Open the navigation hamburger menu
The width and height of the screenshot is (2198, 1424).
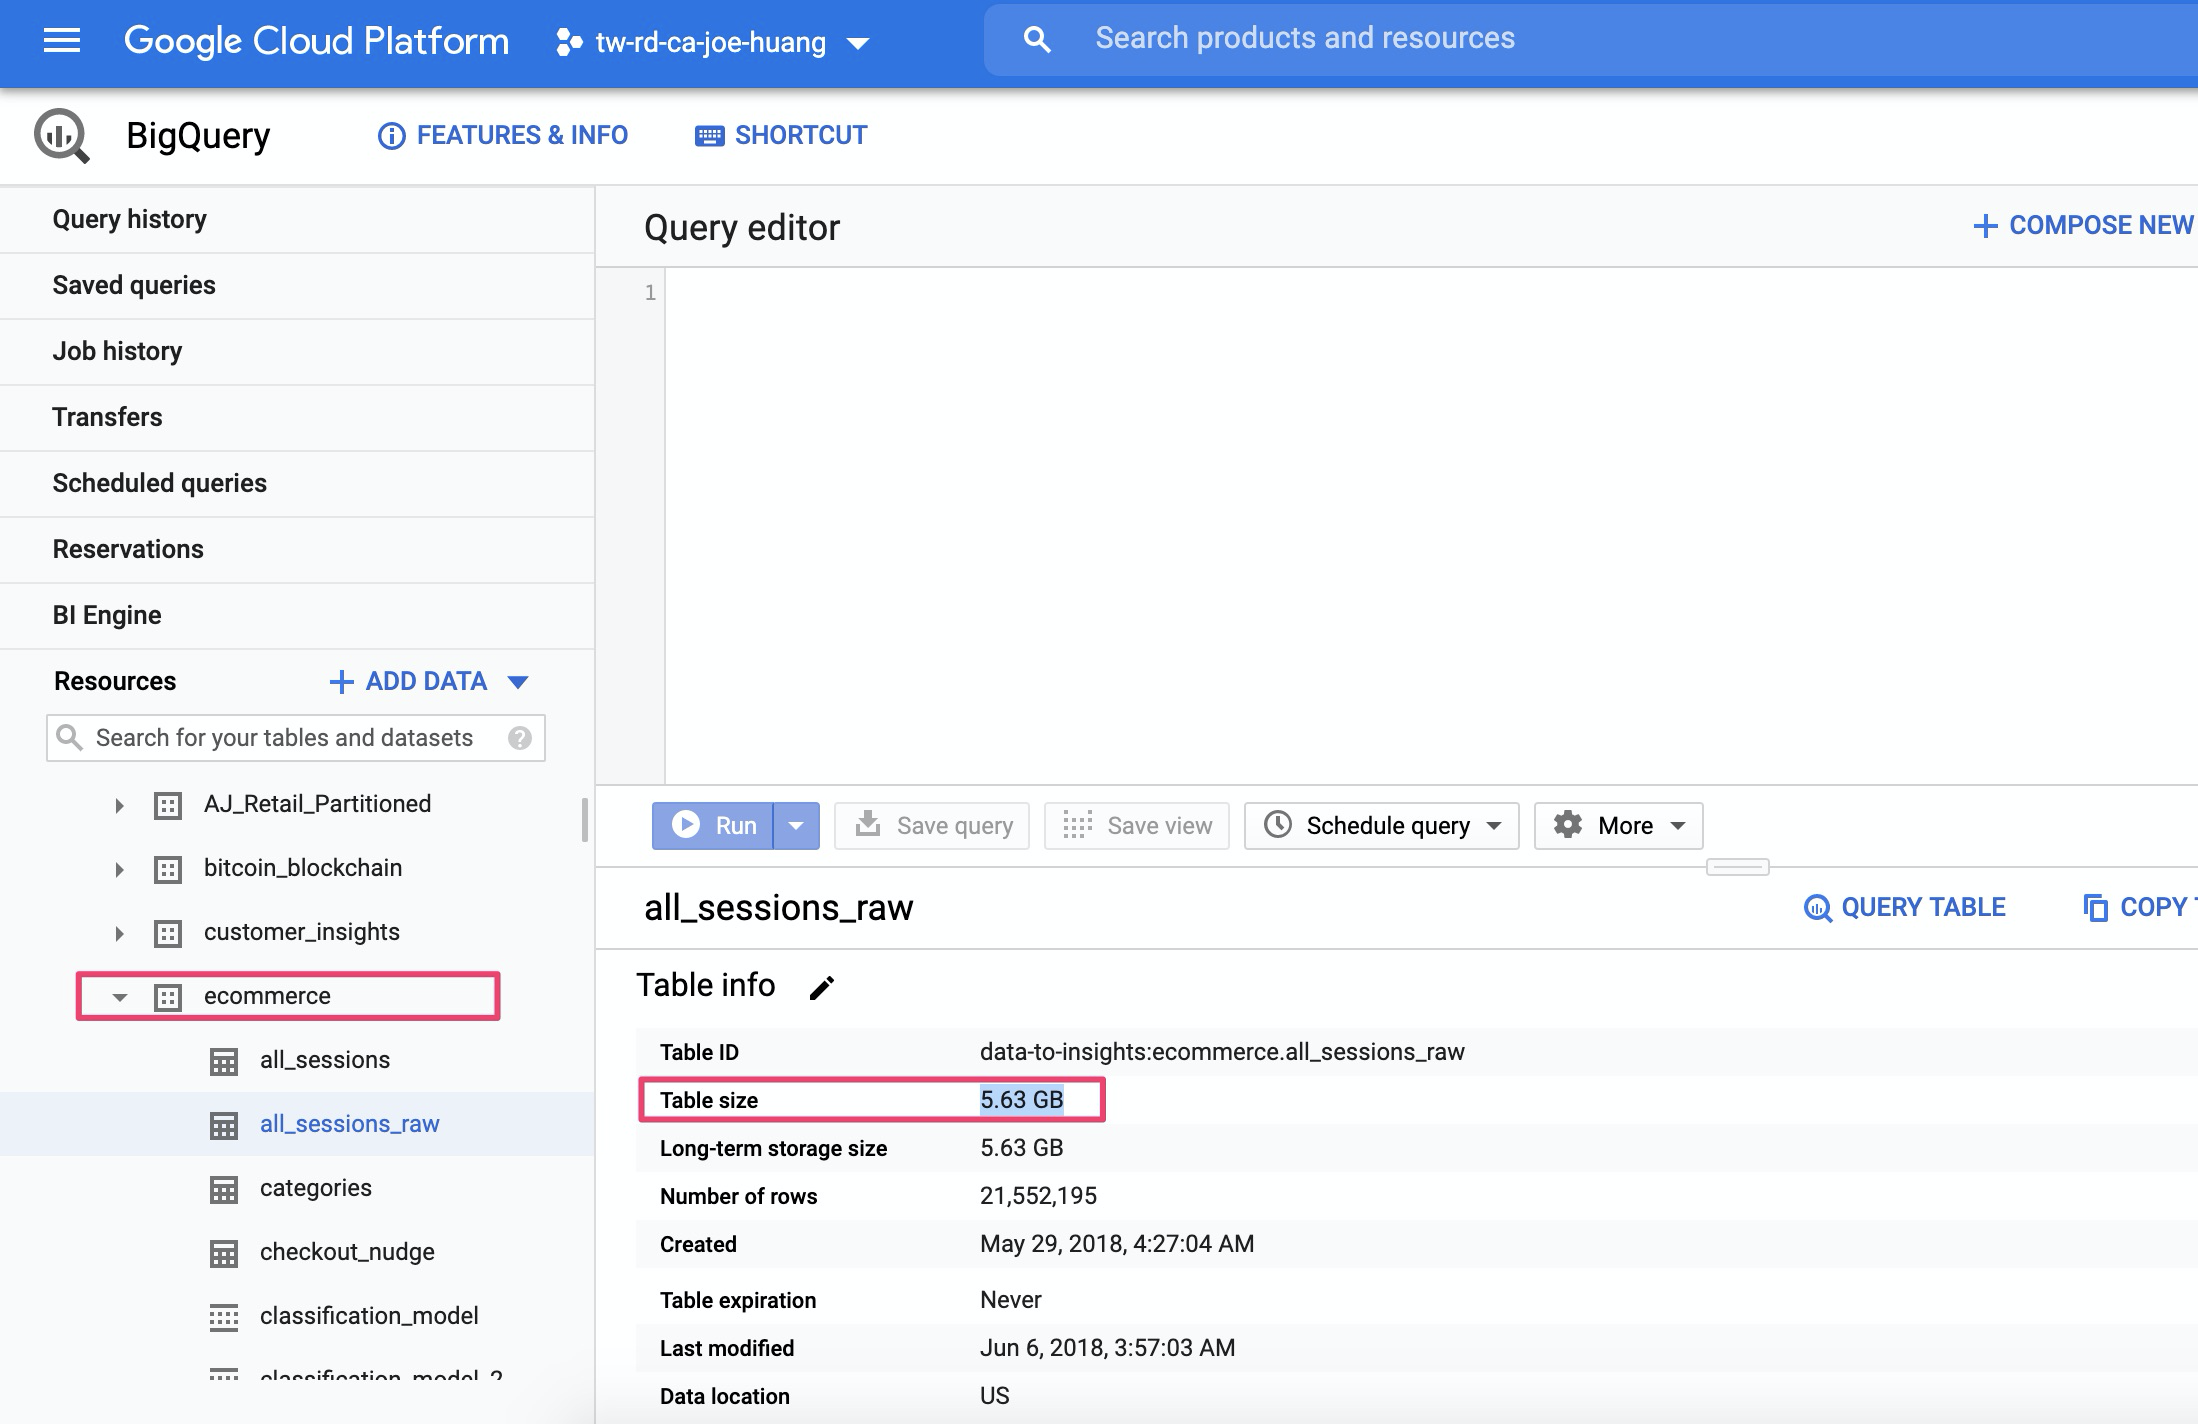[61, 40]
